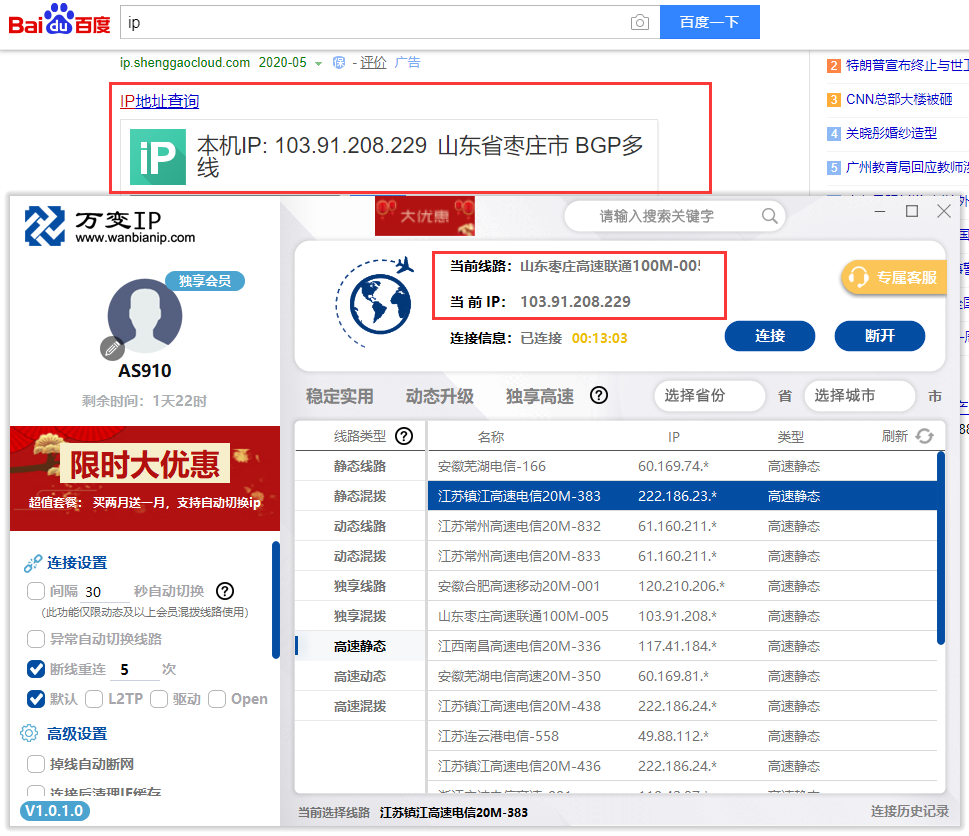The height and width of the screenshot is (836, 969).
Task: Enable 间隔 auto-switch checkbox
Action: (x=36, y=591)
